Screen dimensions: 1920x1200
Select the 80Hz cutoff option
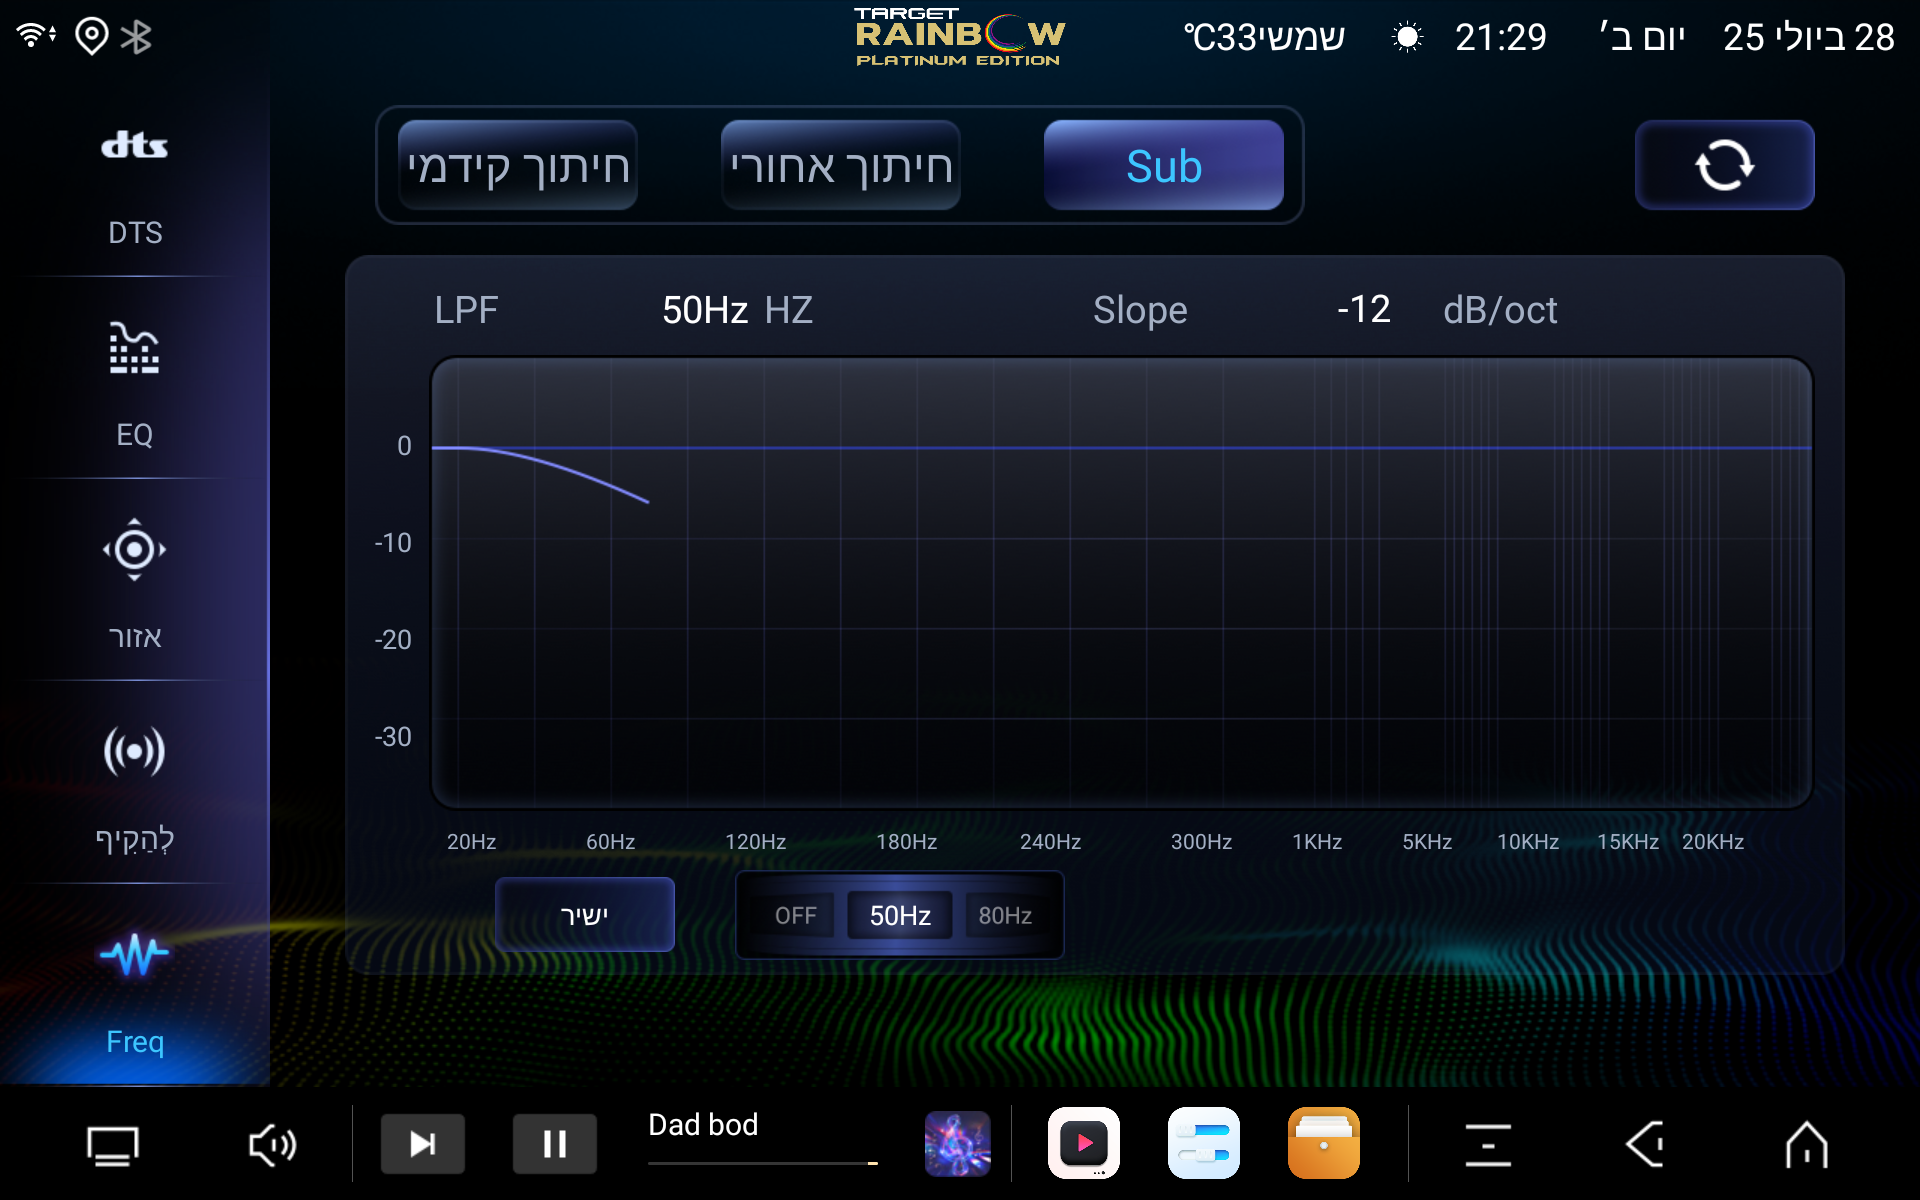[x=1005, y=915]
